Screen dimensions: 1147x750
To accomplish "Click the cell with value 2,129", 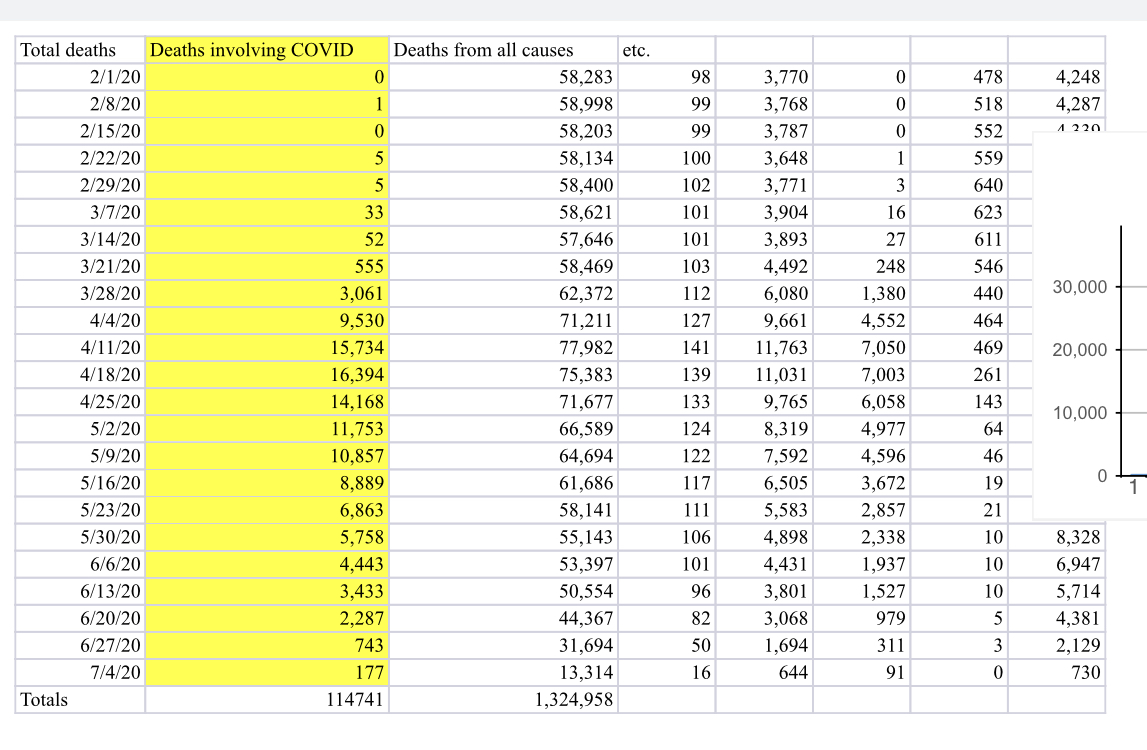I will pyautogui.click(x=1056, y=645).
